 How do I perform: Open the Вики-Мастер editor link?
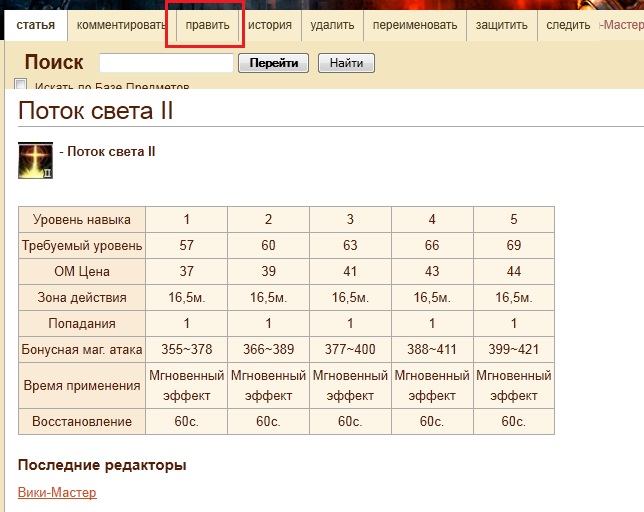coord(57,493)
